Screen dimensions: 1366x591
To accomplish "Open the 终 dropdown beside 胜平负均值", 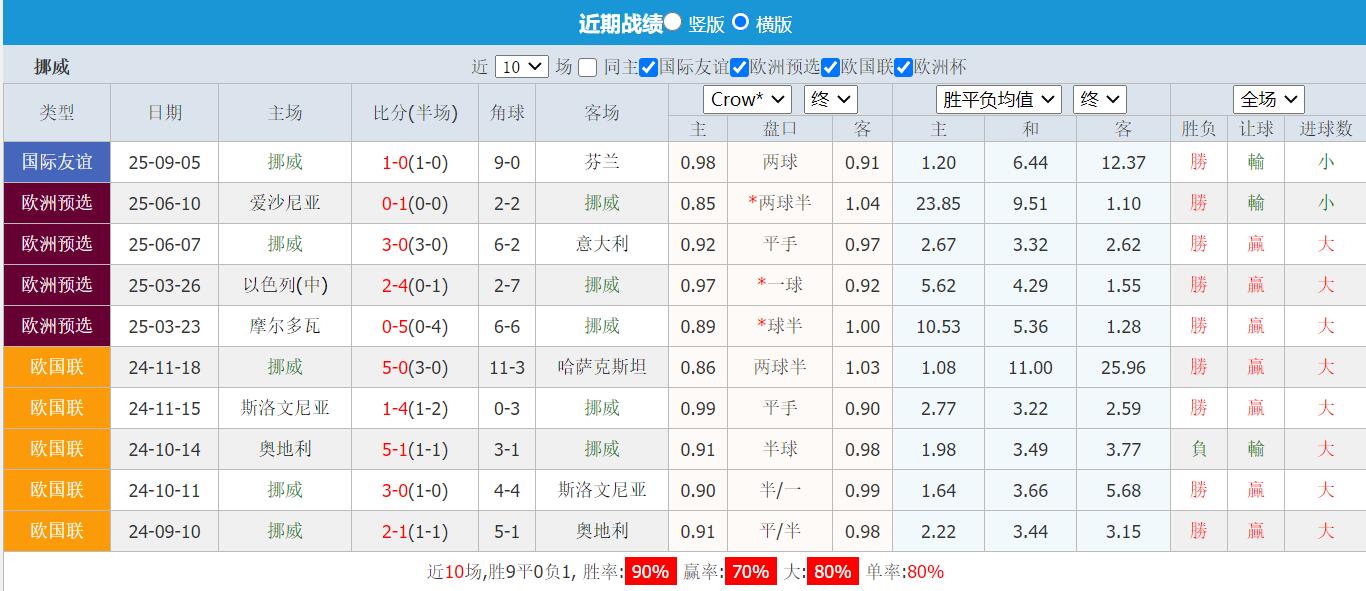I will (x=1099, y=98).
